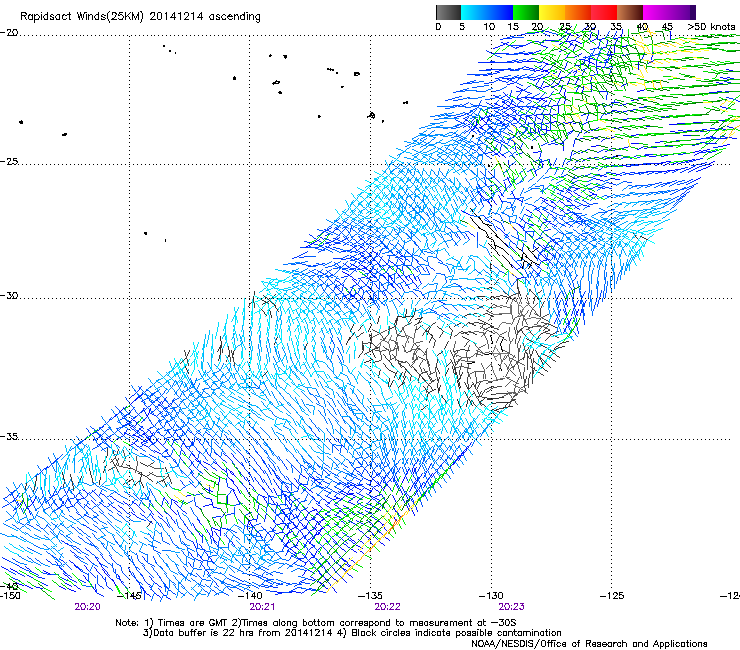Screen dimensions: 740x650
Task: Click the orange 25-30 knots color band
Action: click(x=578, y=12)
